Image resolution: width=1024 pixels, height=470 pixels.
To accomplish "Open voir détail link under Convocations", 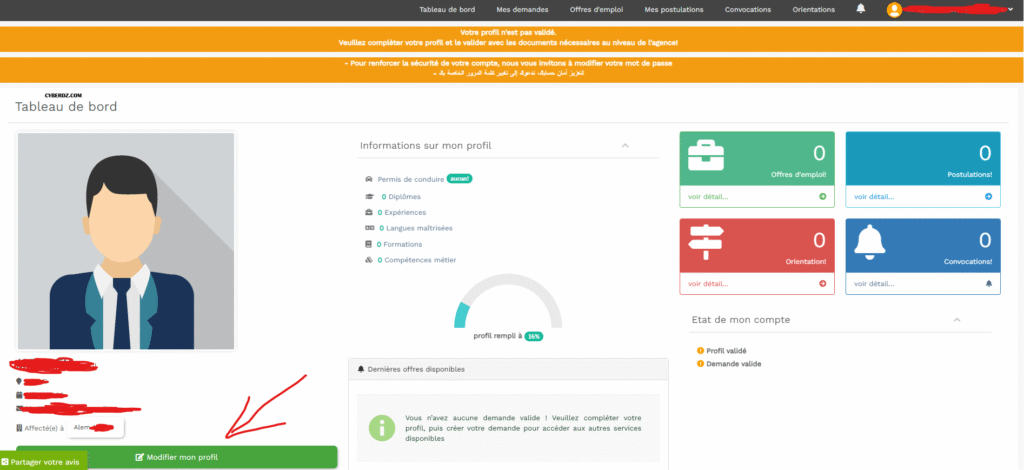I will (x=874, y=283).
